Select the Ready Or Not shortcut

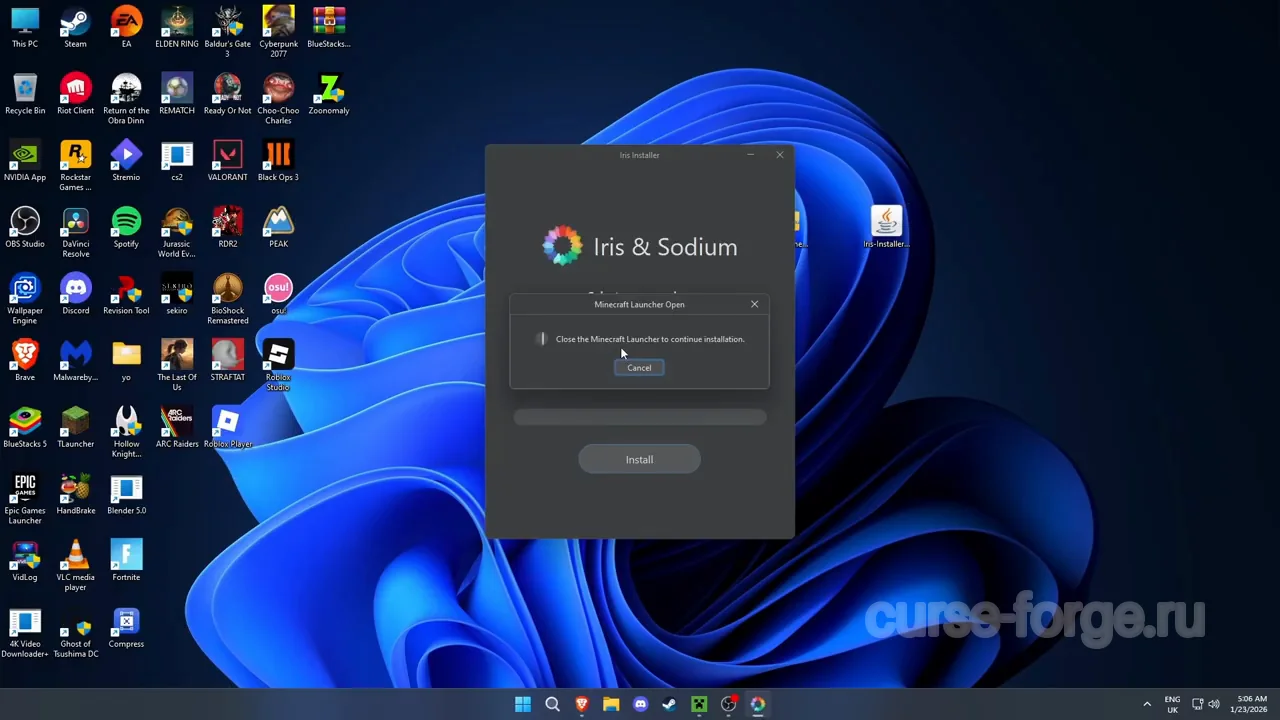click(228, 94)
